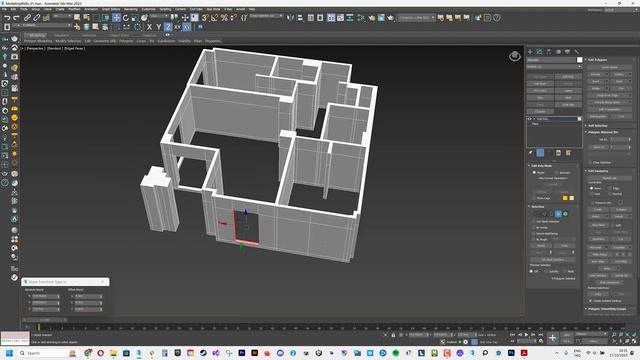Open the Create command panel tab
This screenshot has width=640, height=360.
[x=530, y=51]
